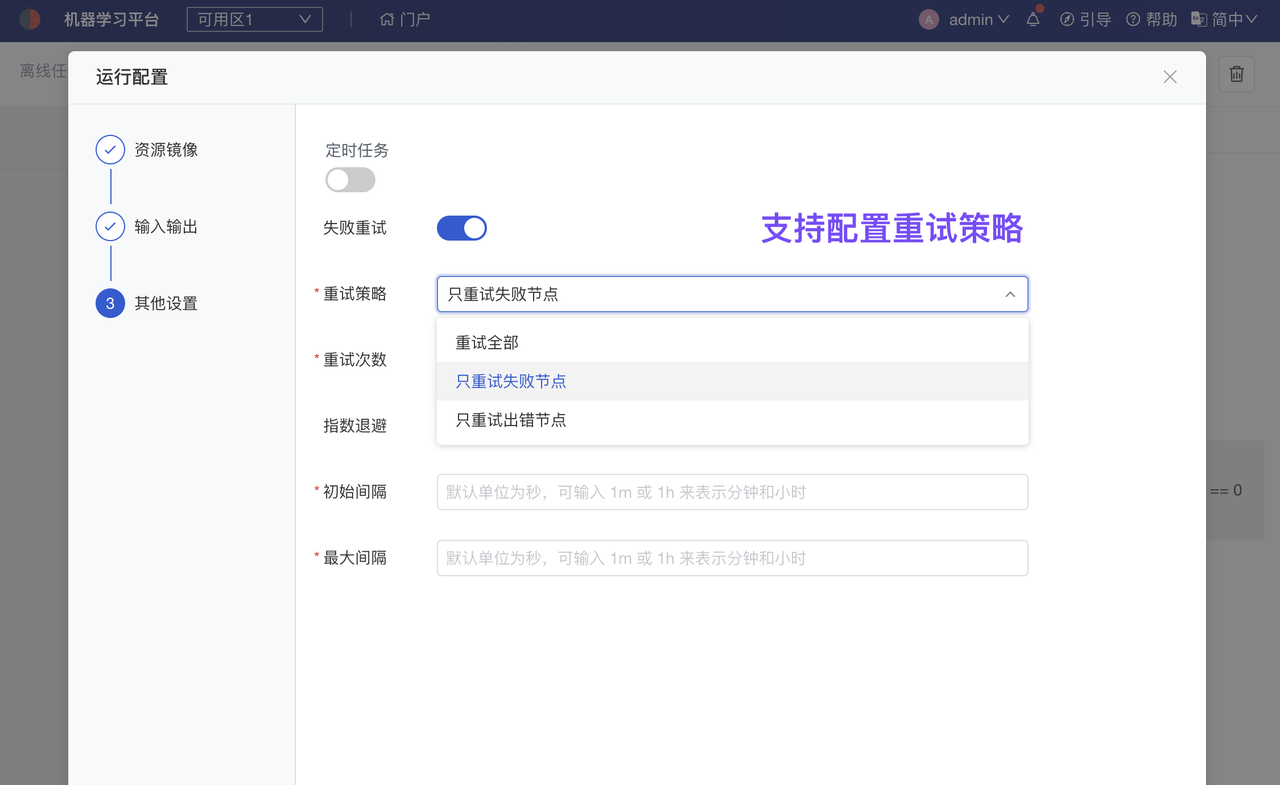Open the 引导 guide
Screen dimensions: 1280x785
click(1085, 19)
